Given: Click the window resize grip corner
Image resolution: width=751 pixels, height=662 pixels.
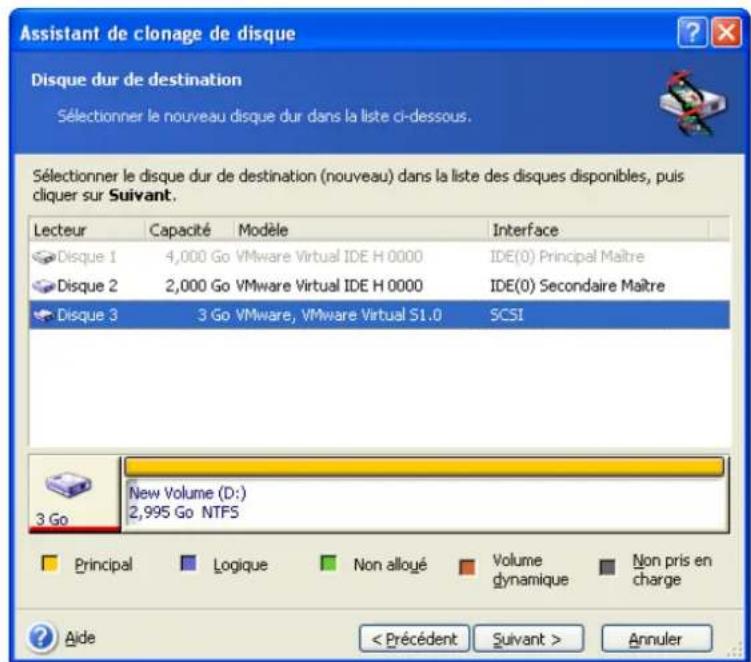Looking at the screenshot, I should pyautogui.click(x=734, y=651).
